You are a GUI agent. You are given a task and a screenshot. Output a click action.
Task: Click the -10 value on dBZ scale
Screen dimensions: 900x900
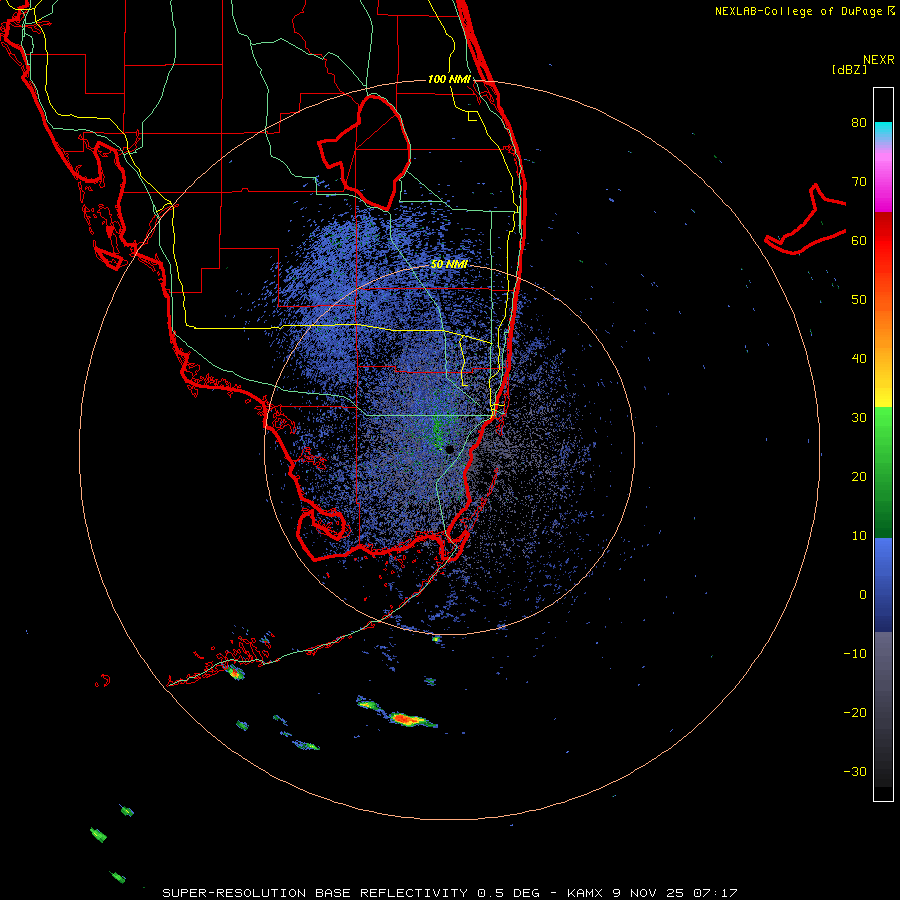click(855, 654)
